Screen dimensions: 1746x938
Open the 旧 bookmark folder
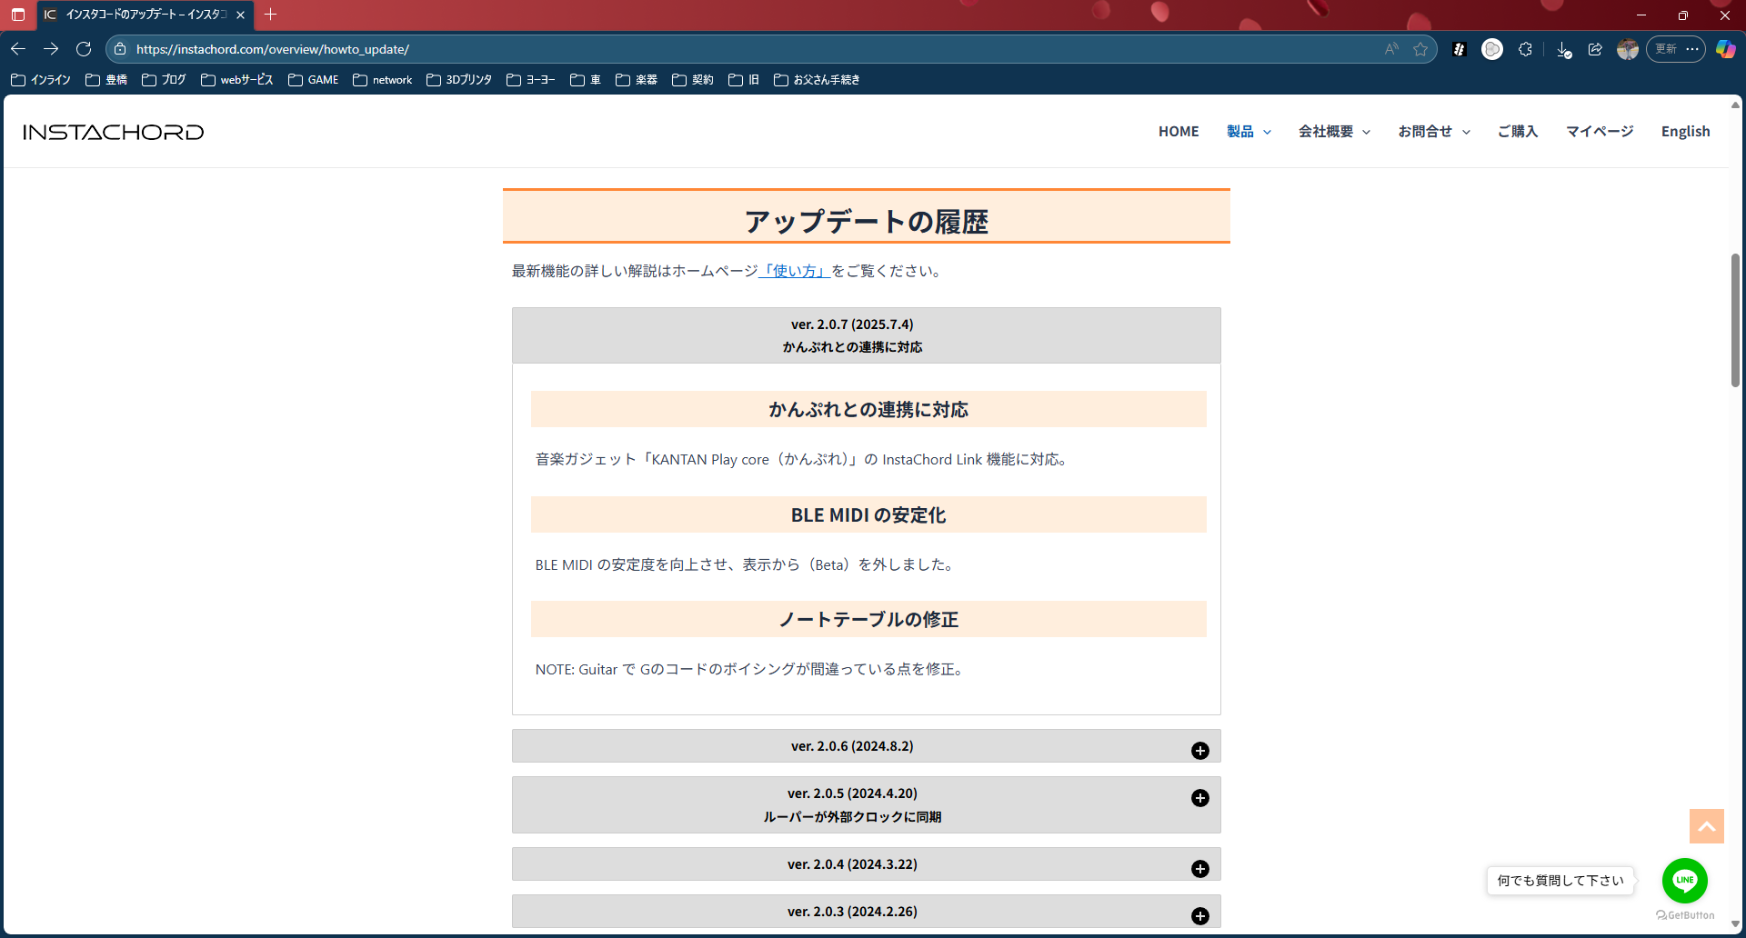(744, 80)
